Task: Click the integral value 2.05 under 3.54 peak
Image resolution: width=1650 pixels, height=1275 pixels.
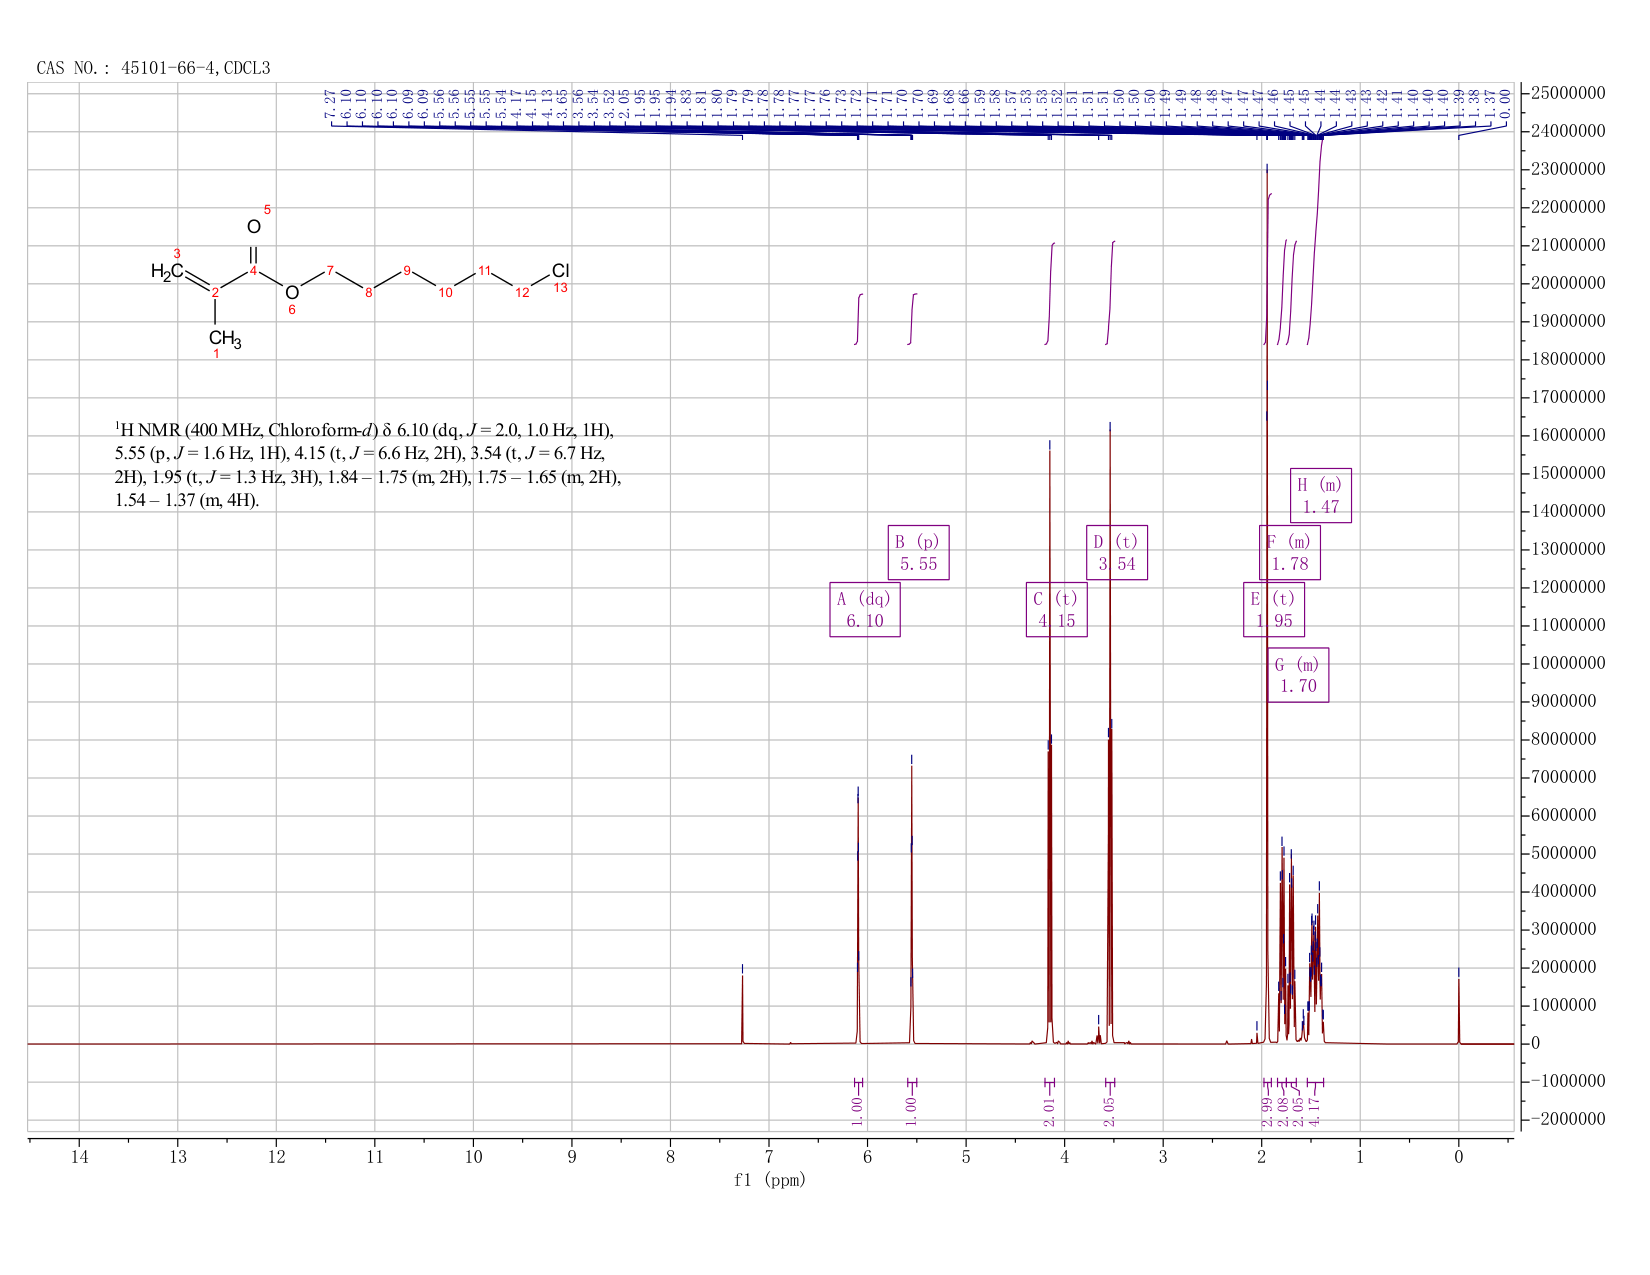Action: (1110, 1110)
